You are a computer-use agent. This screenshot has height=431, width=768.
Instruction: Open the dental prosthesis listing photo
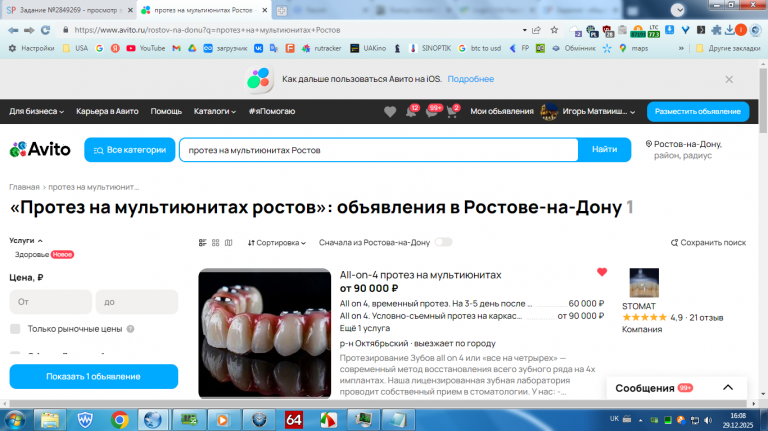click(264, 333)
